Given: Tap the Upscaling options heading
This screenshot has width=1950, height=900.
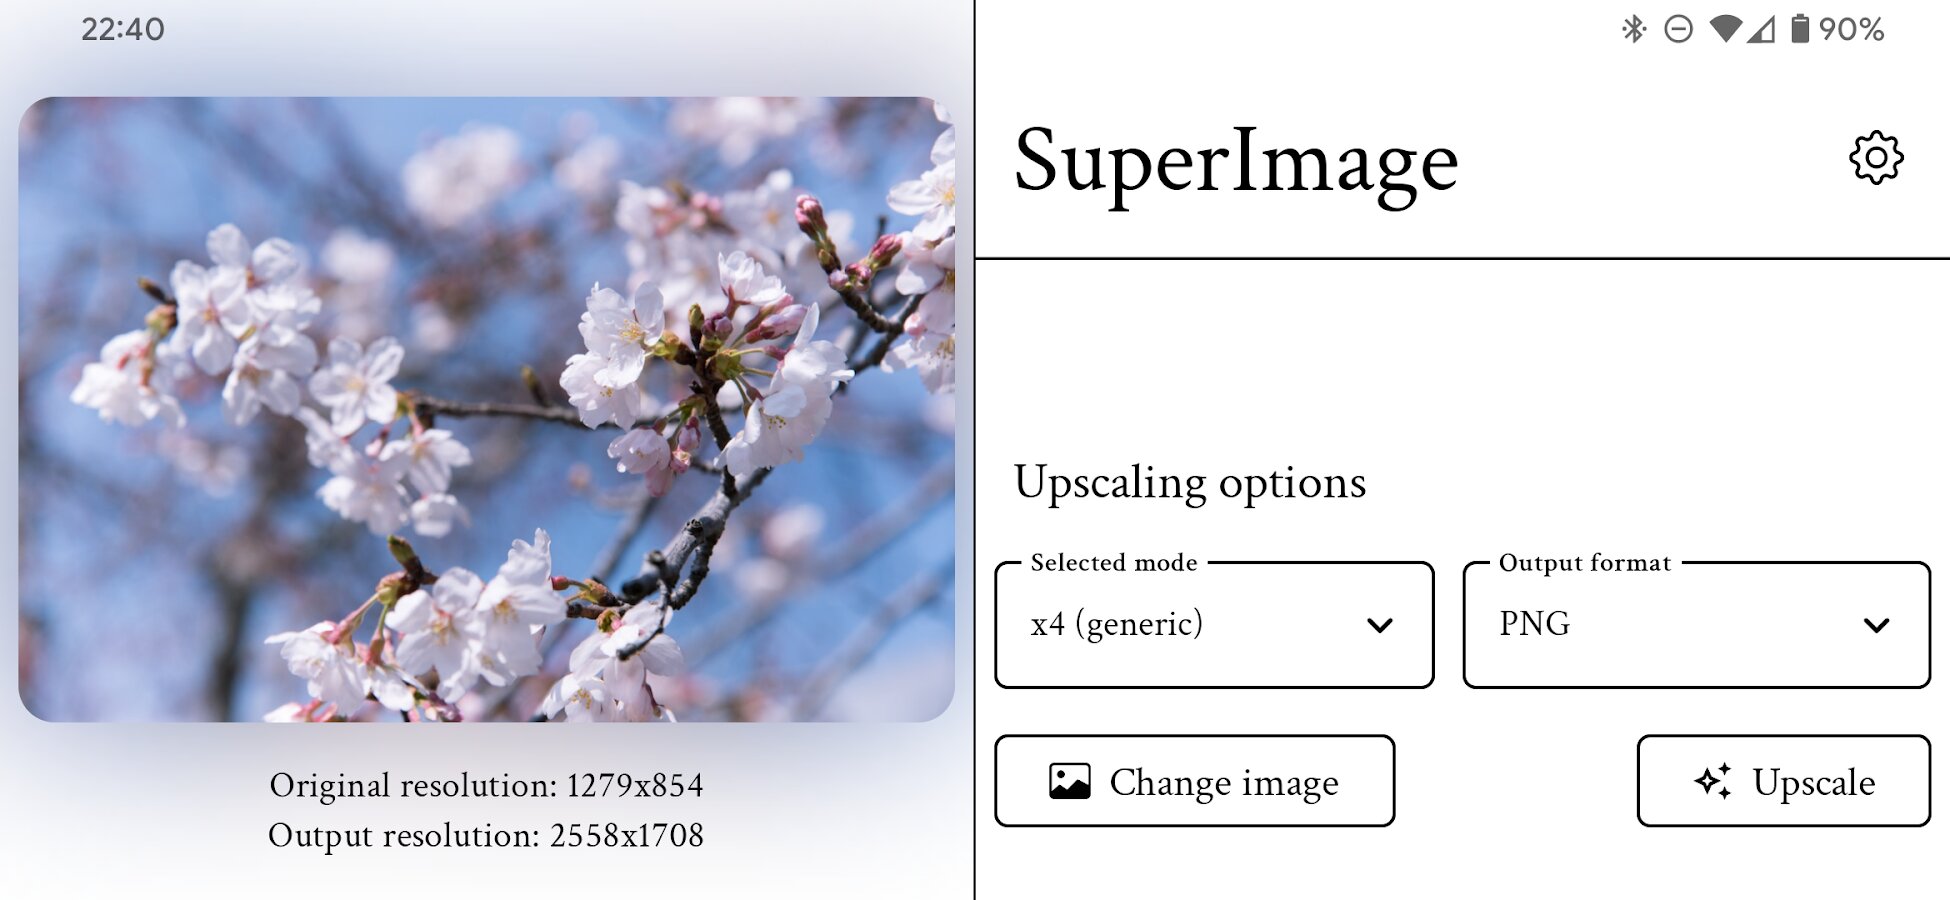Looking at the screenshot, I should click(1190, 484).
